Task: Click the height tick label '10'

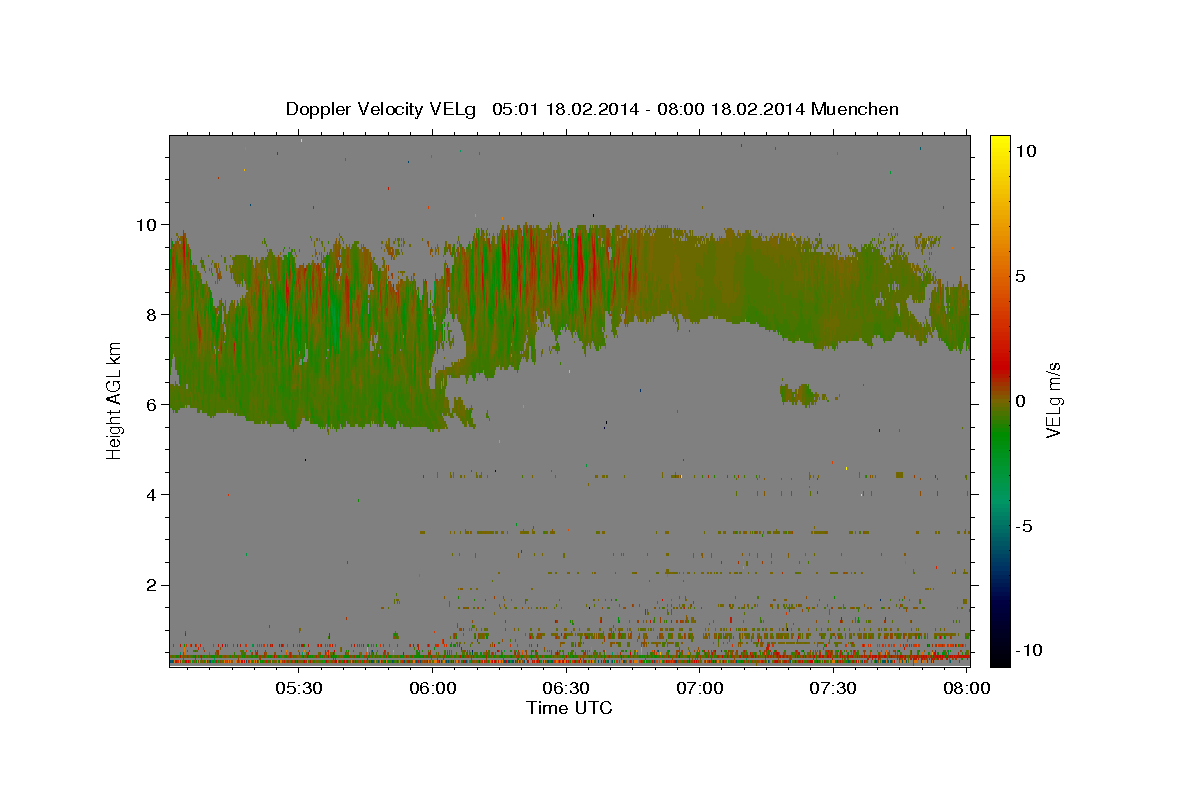Action: [148, 224]
